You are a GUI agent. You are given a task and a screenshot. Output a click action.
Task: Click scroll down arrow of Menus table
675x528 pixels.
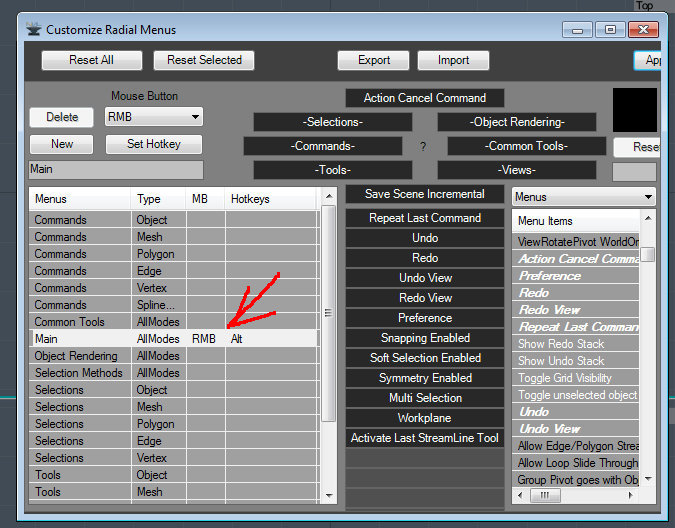(329, 495)
